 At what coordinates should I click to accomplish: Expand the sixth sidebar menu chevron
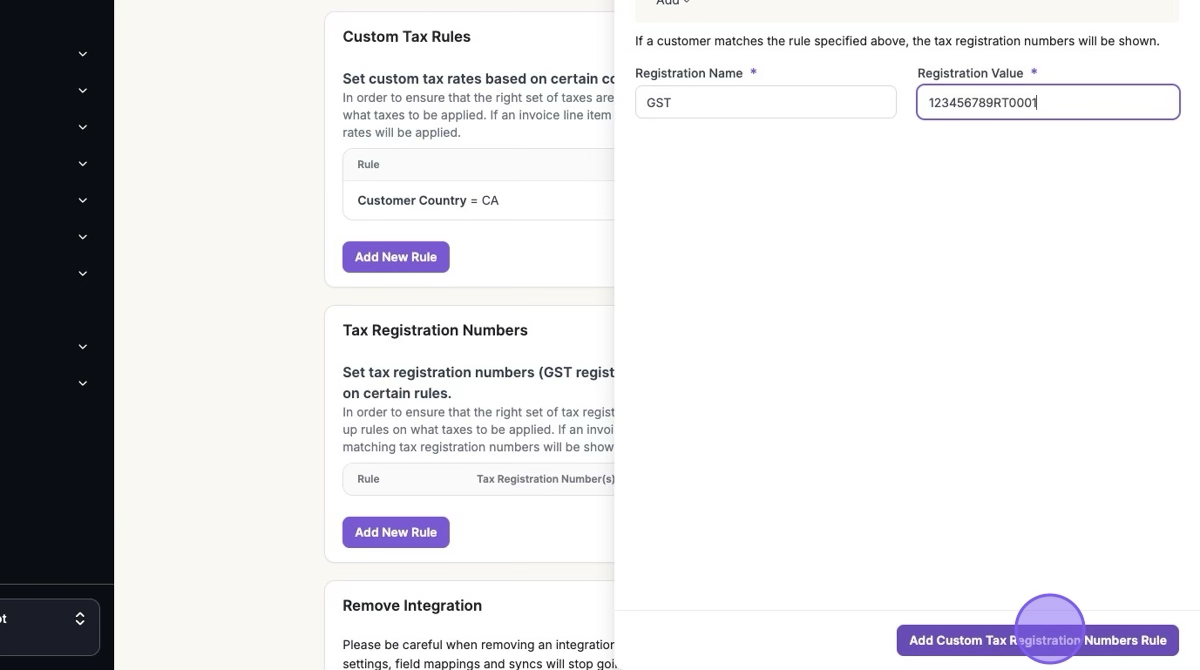click(83, 237)
